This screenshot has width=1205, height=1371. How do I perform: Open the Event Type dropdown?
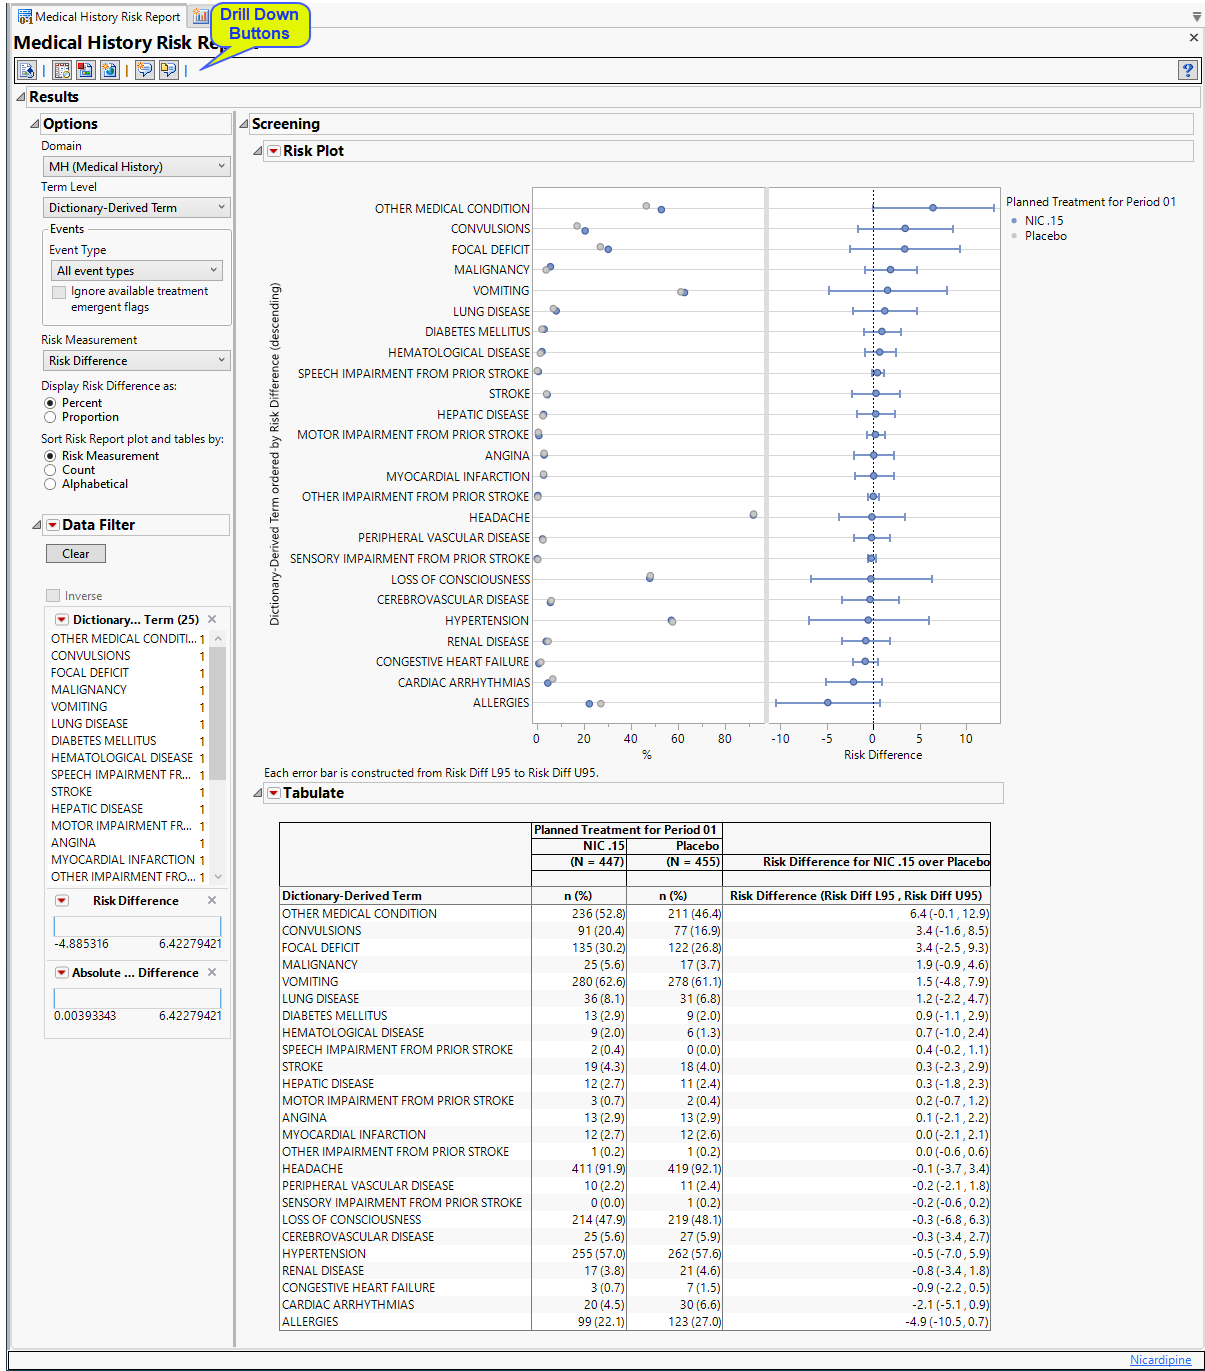coord(137,271)
